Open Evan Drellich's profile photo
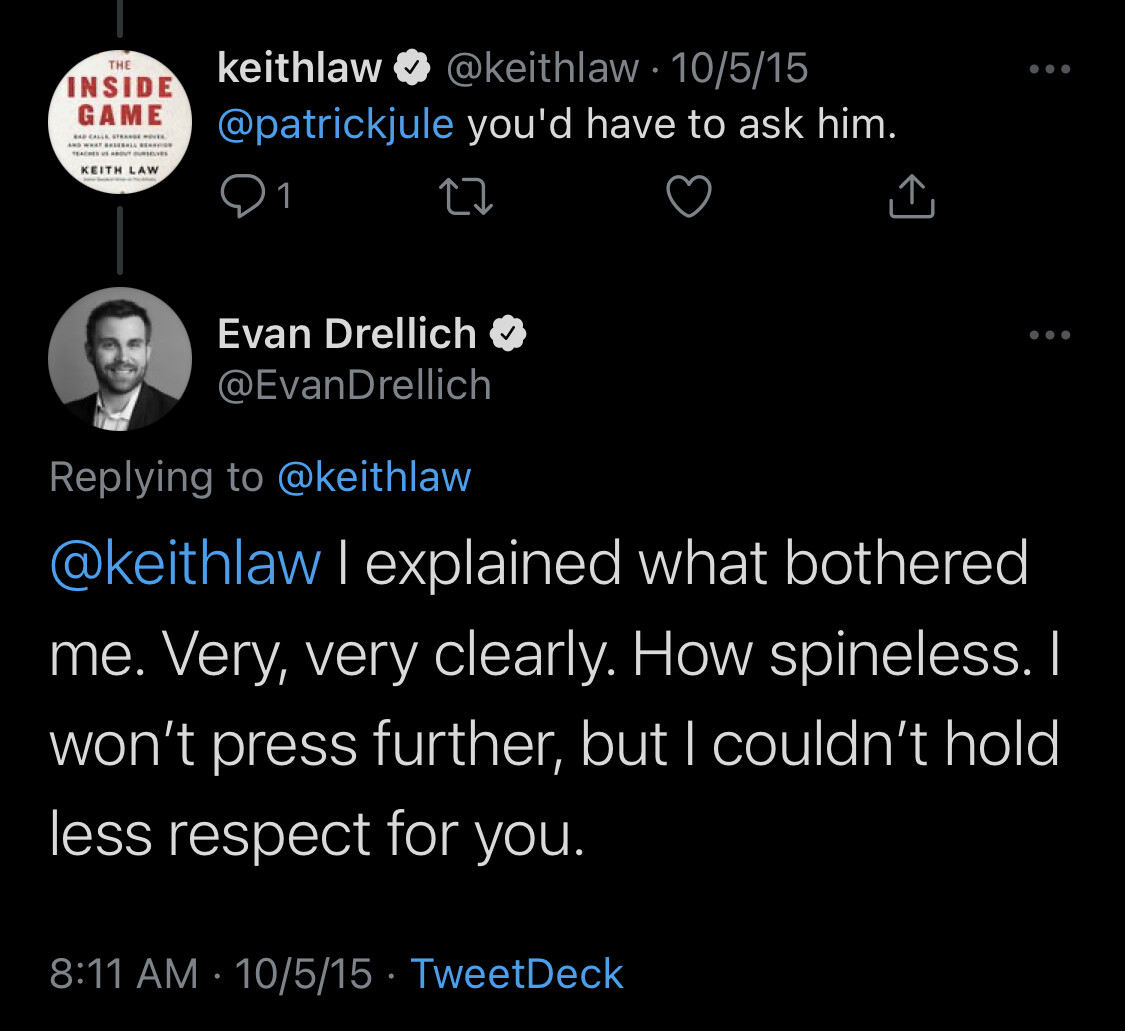 [120, 359]
